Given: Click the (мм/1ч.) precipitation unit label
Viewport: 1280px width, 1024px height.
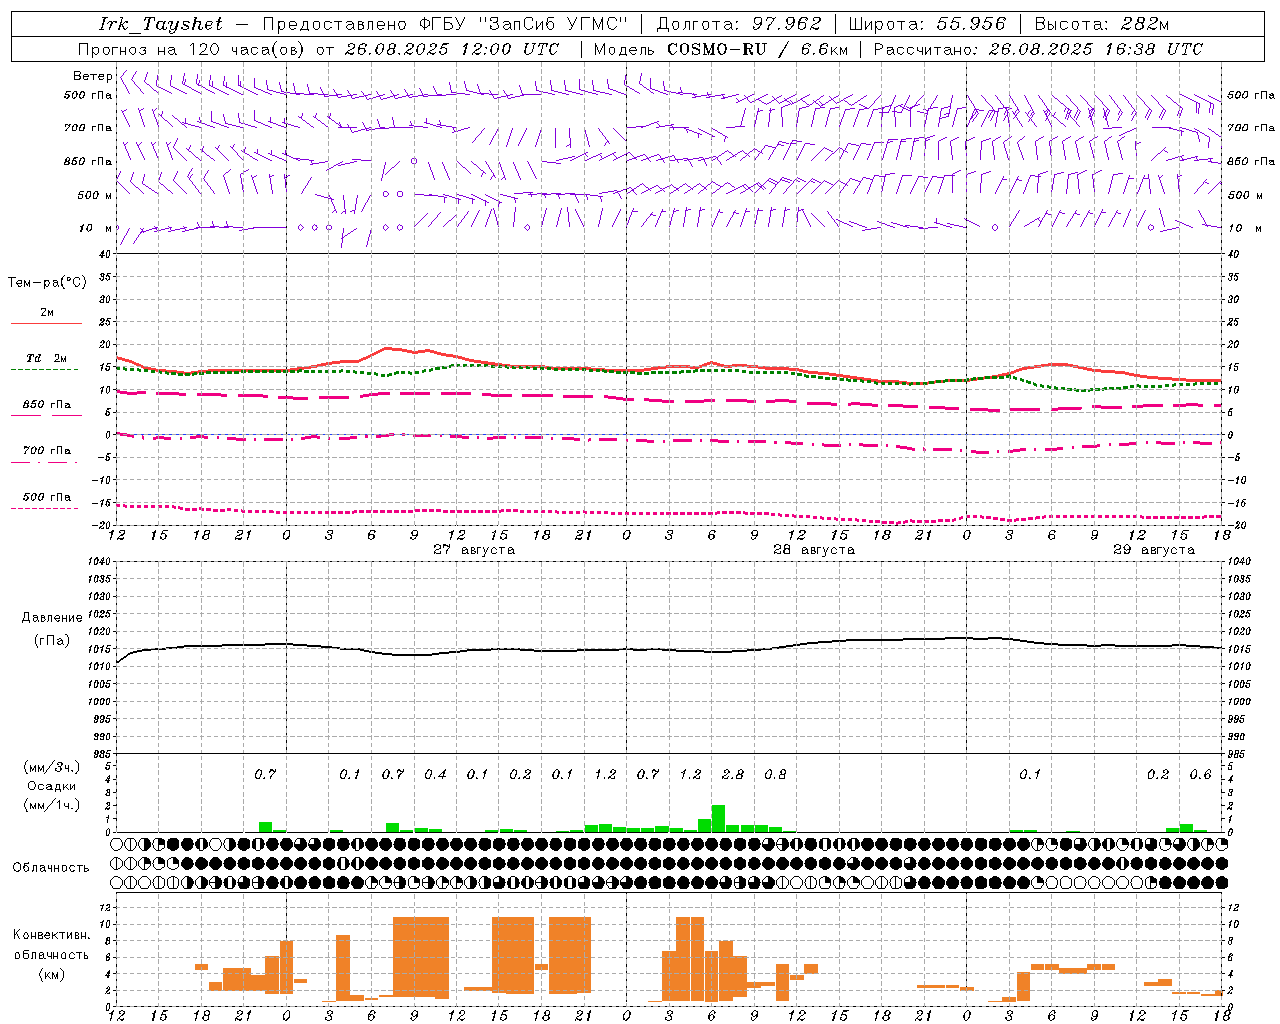Looking at the screenshot, I should click(52, 805).
